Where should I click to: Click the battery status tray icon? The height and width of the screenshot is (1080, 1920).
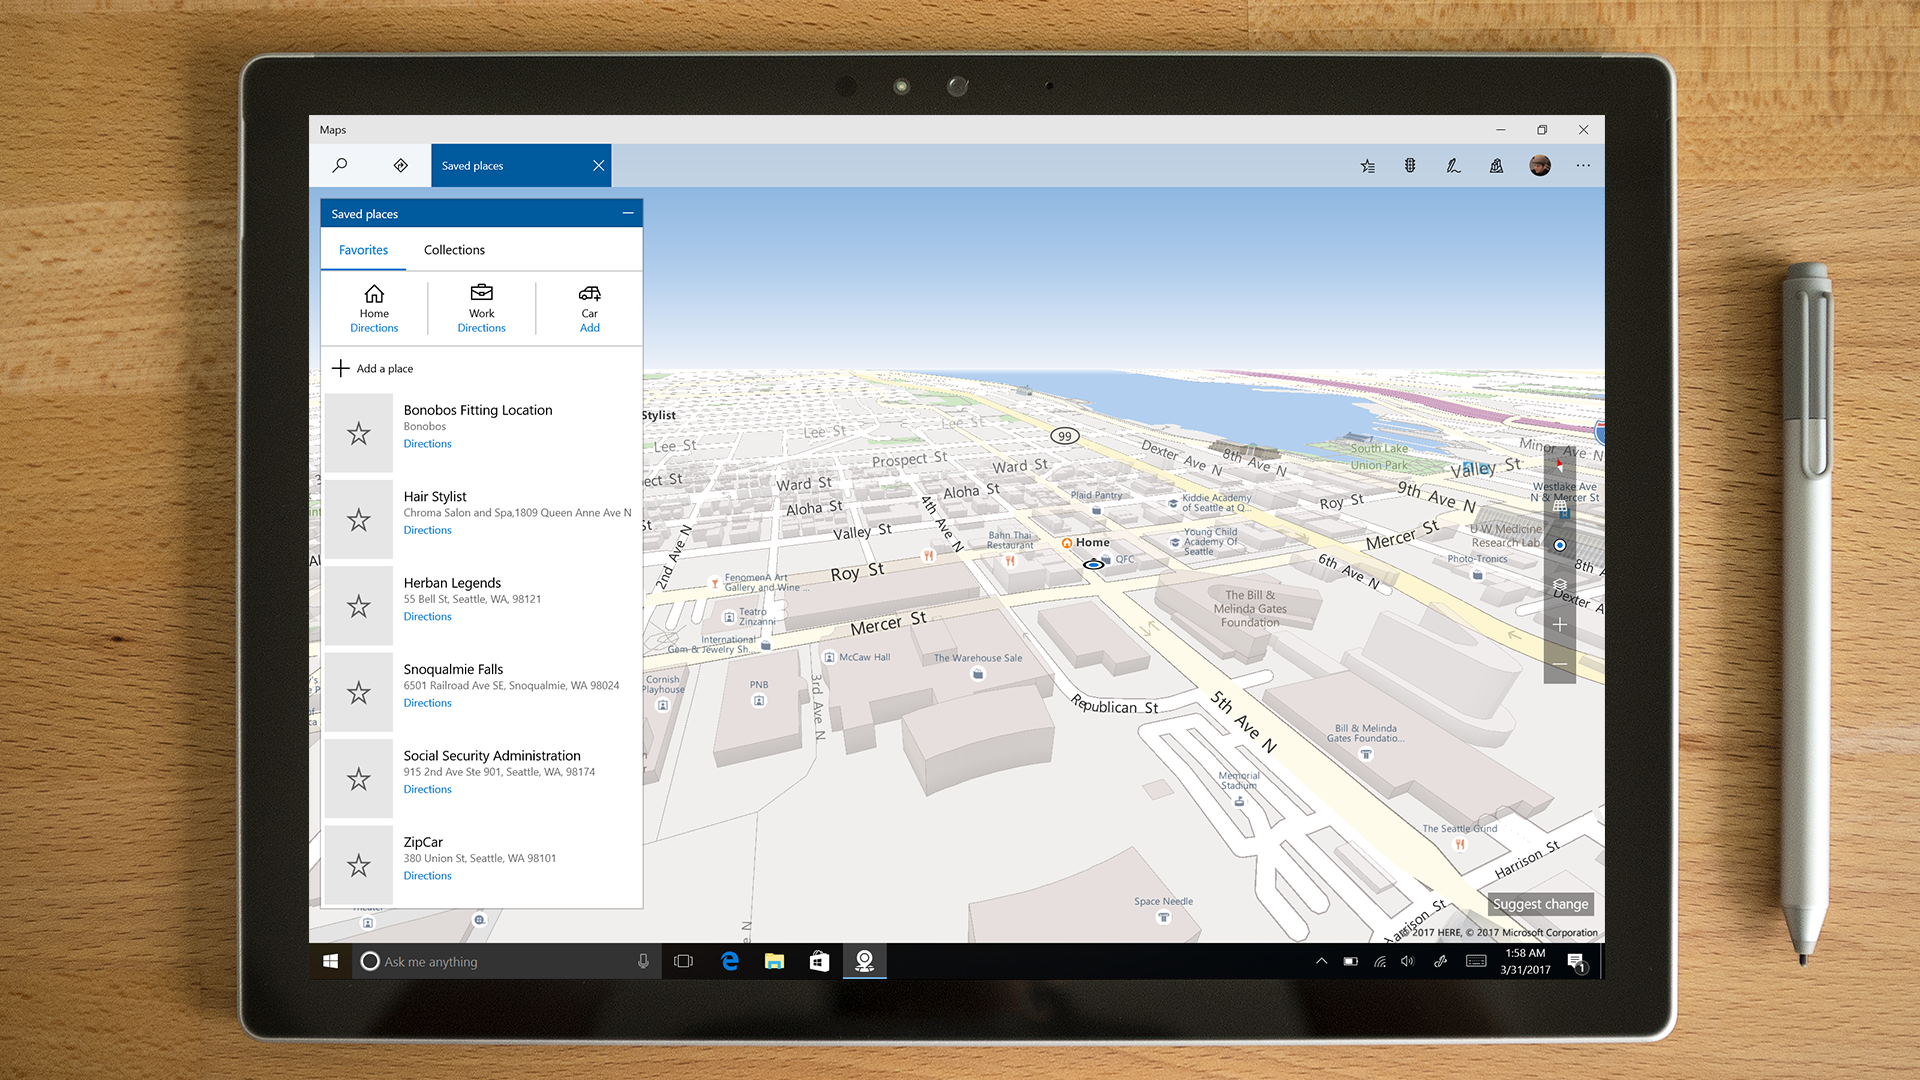[x=1350, y=961]
